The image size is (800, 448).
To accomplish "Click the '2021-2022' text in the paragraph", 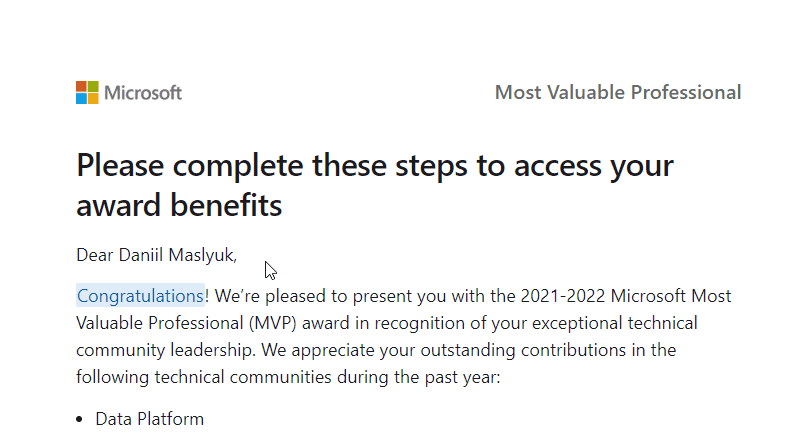I will [x=563, y=296].
